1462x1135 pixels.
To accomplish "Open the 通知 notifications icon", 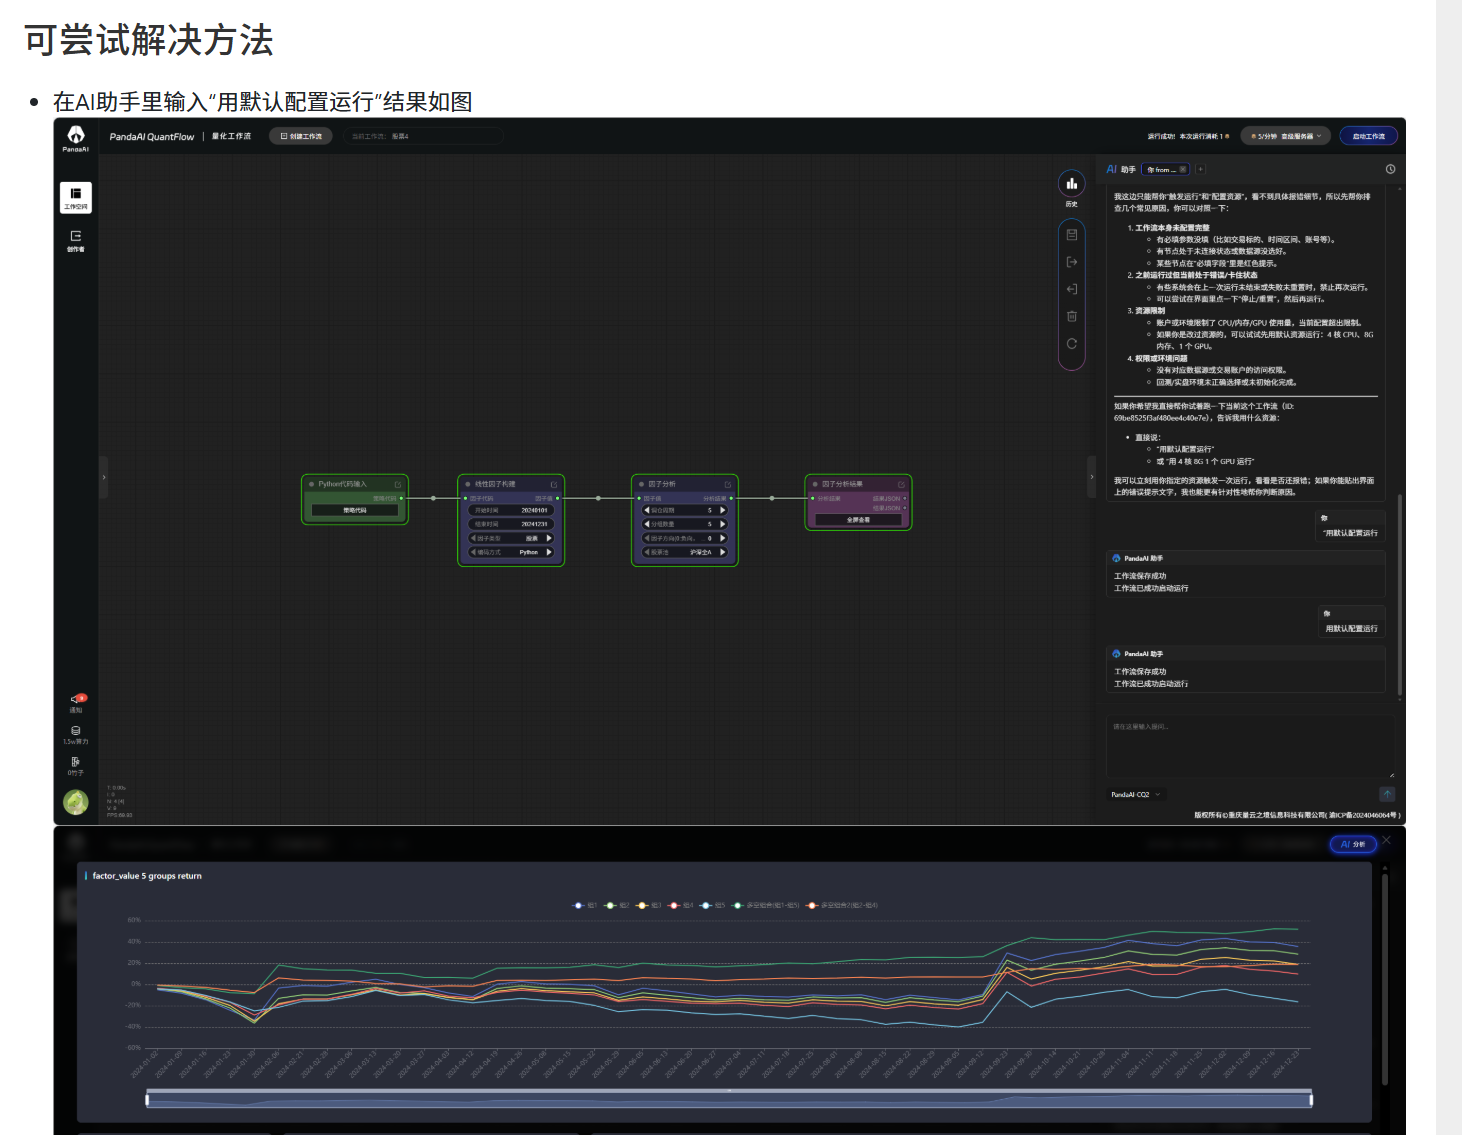I will click(x=76, y=703).
